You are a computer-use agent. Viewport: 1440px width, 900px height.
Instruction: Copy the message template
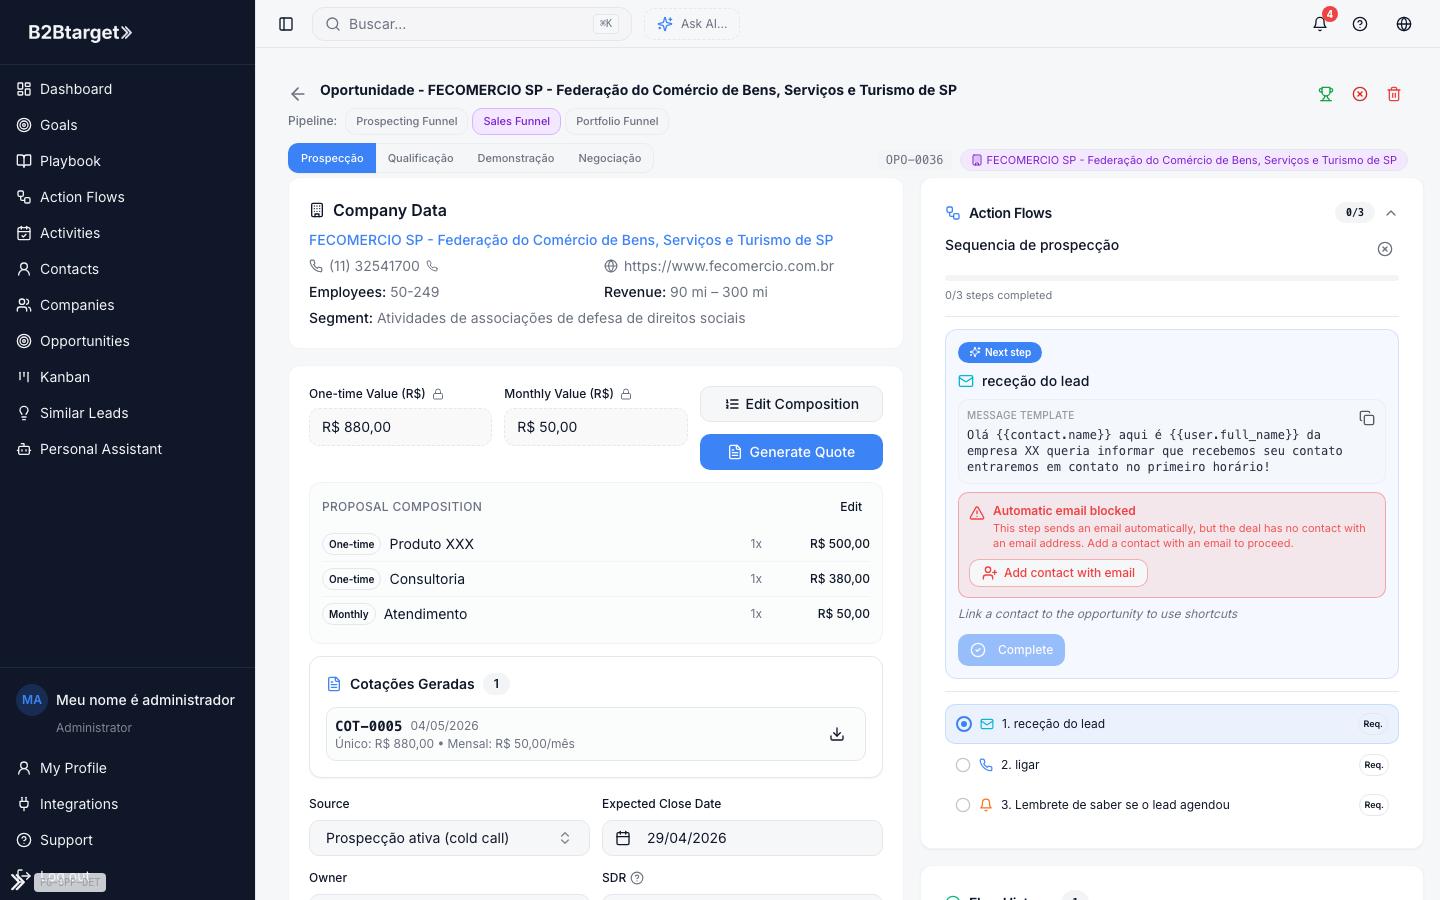point(1367,418)
